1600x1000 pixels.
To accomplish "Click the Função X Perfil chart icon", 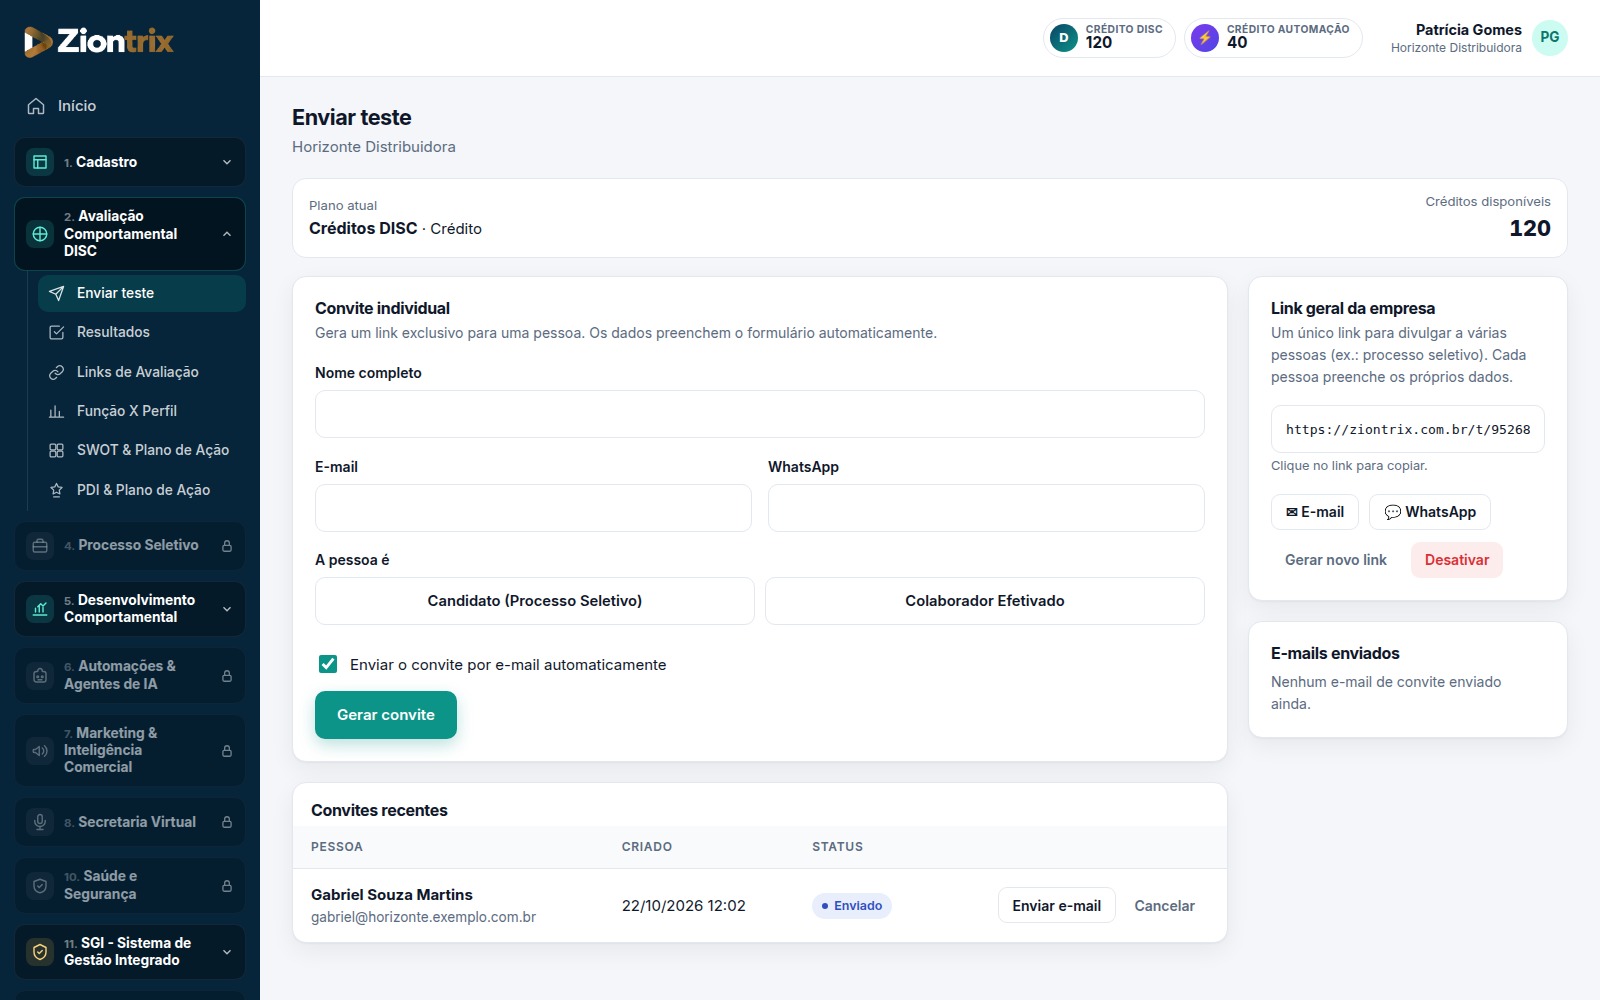I will [57, 411].
